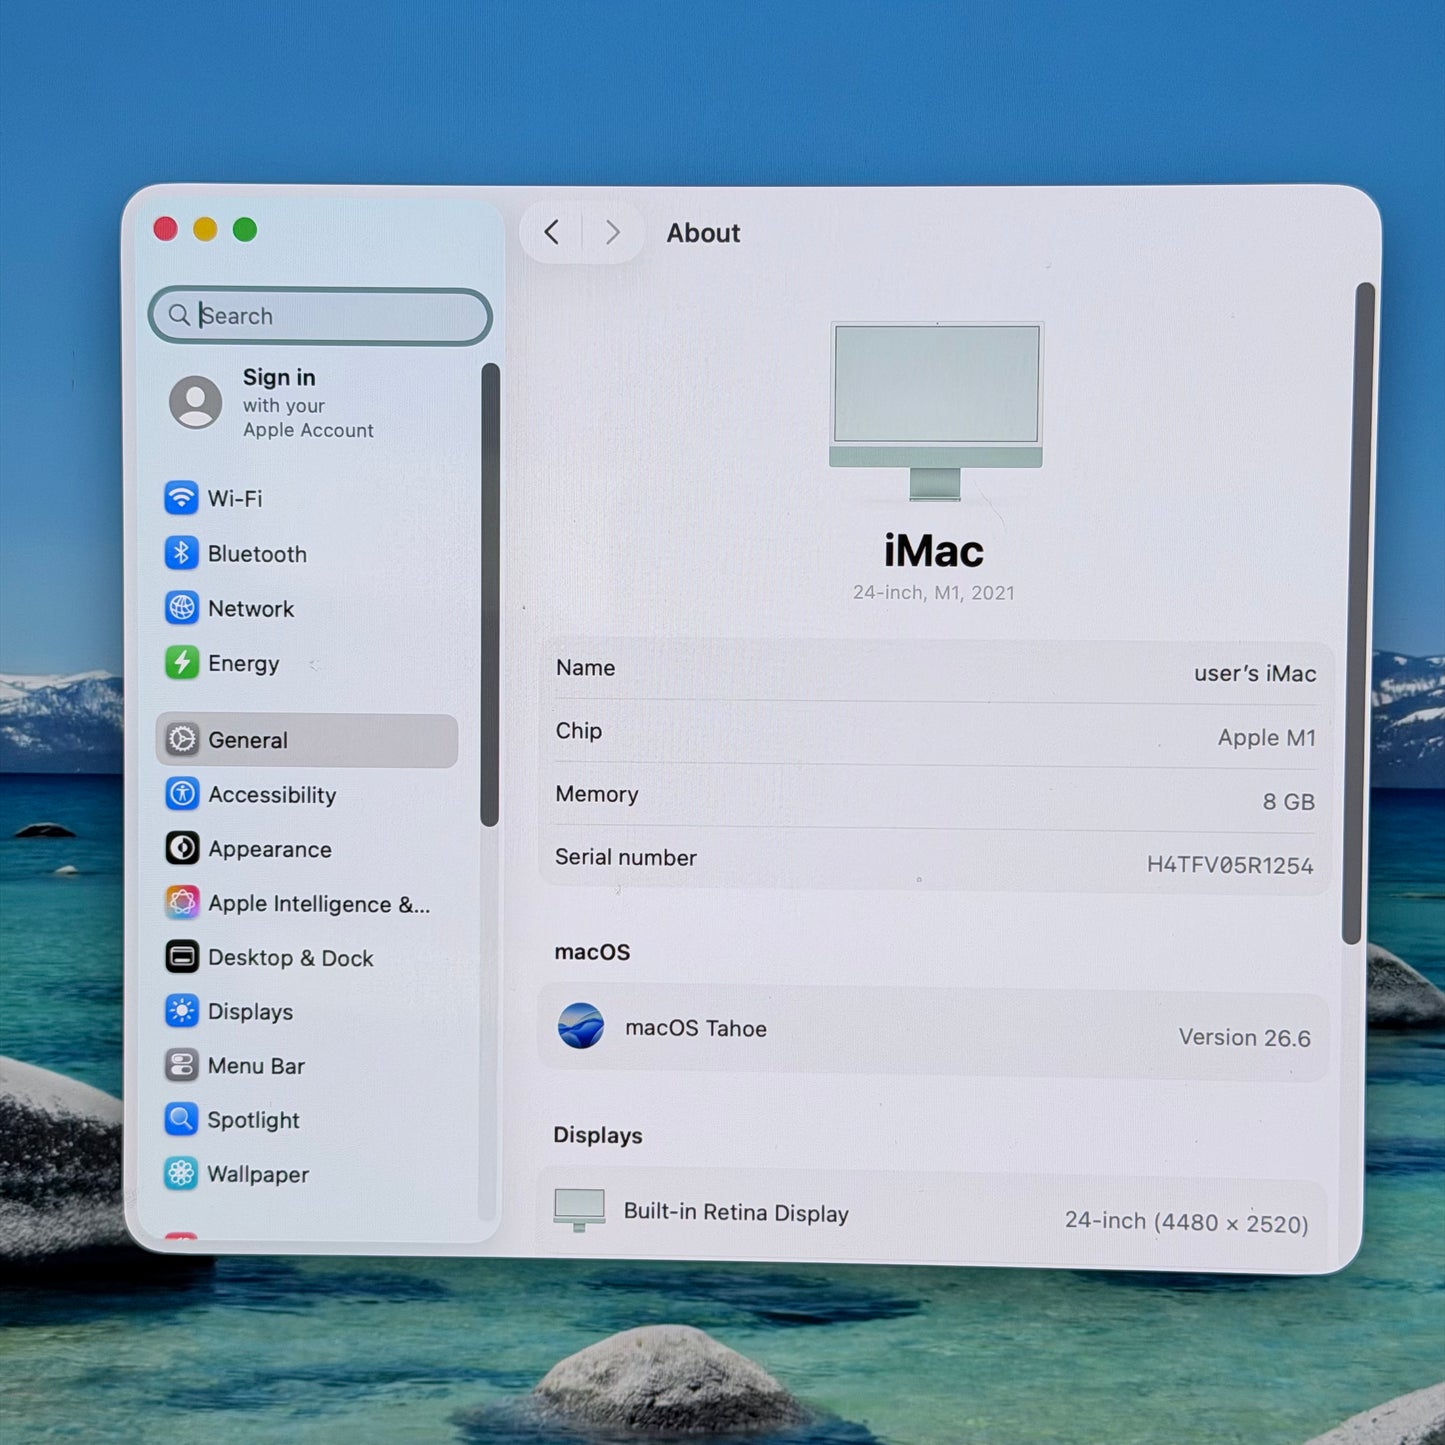This screenshot has width=1445, height=1445.
Task: Click the user account avatar icon
Action: point(196,403)
